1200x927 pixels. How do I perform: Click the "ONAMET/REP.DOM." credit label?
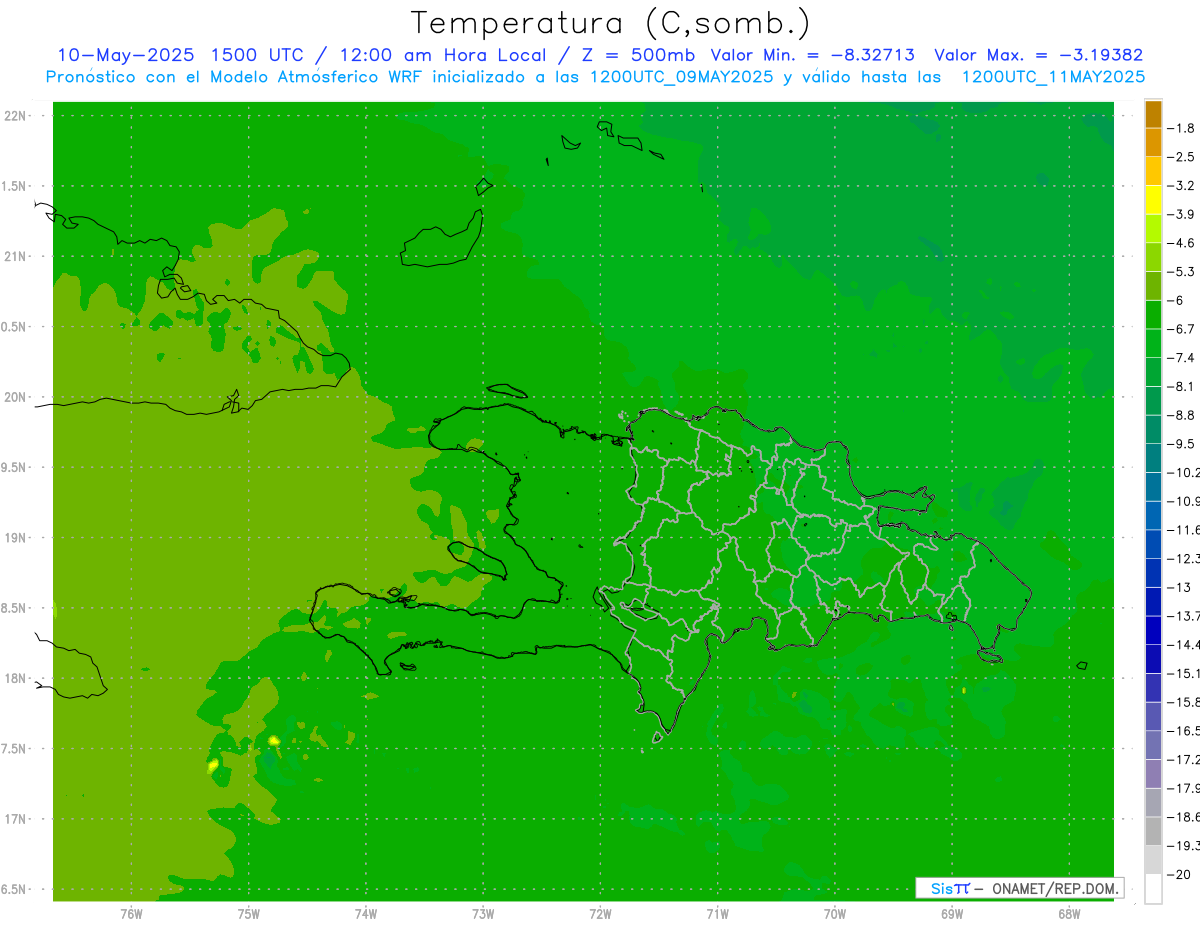[x=1054, y=888]
